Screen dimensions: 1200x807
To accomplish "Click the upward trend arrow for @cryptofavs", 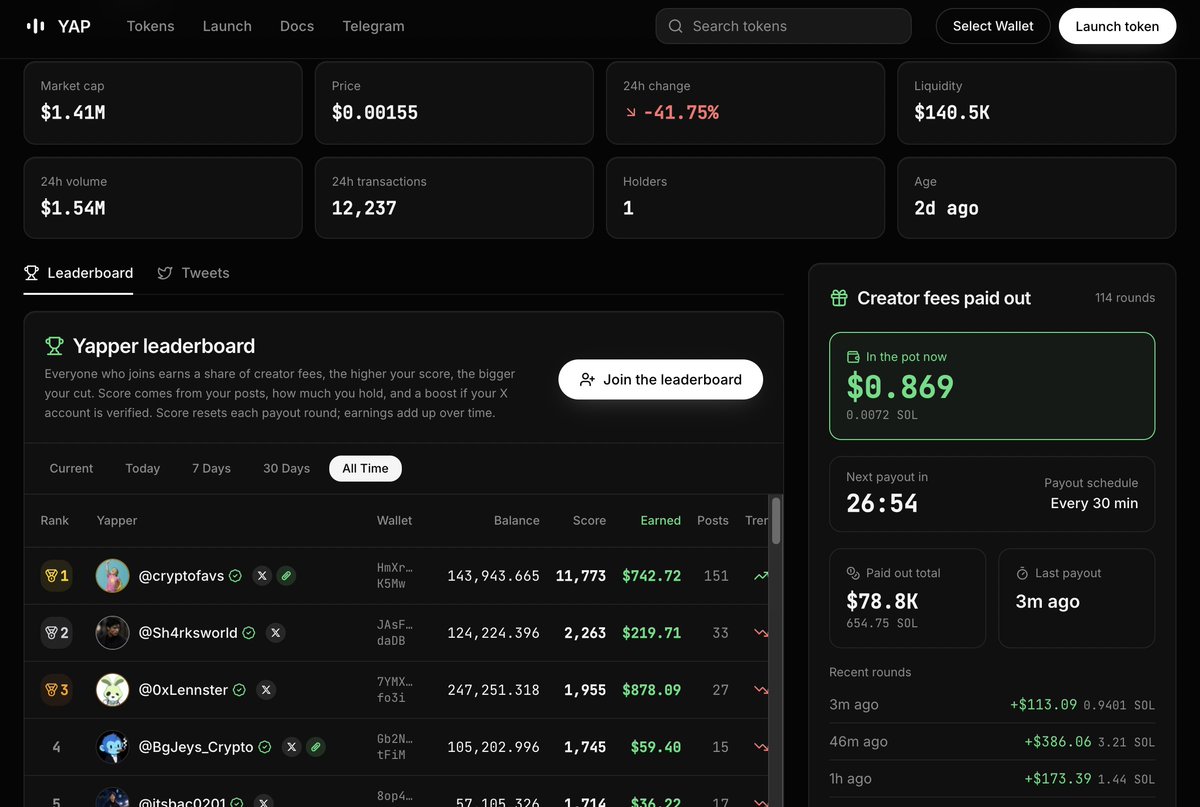I will [x=762, y=576].
